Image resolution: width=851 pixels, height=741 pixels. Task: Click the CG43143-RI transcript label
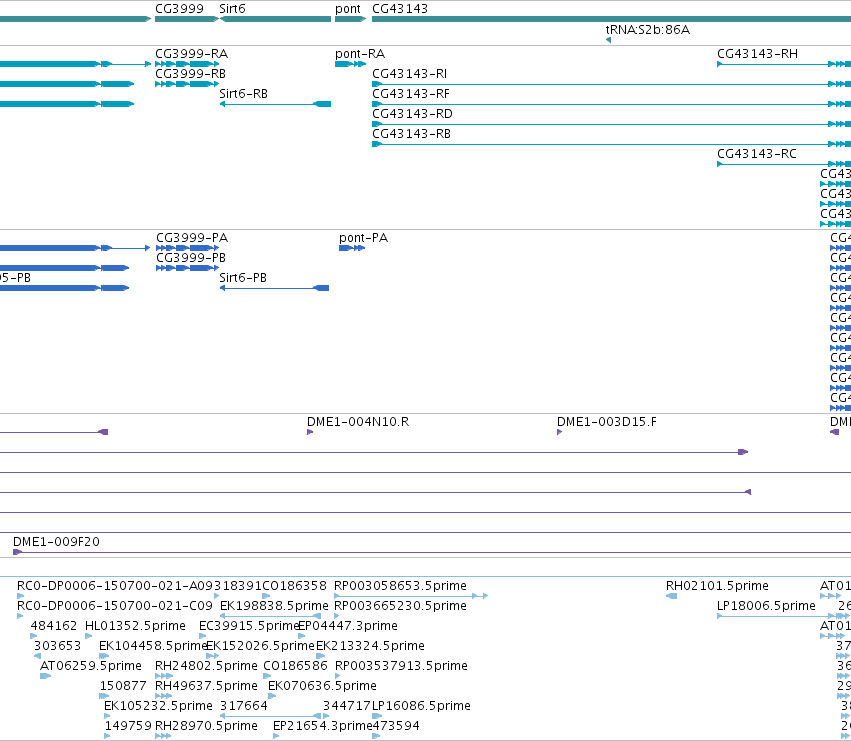410,74
